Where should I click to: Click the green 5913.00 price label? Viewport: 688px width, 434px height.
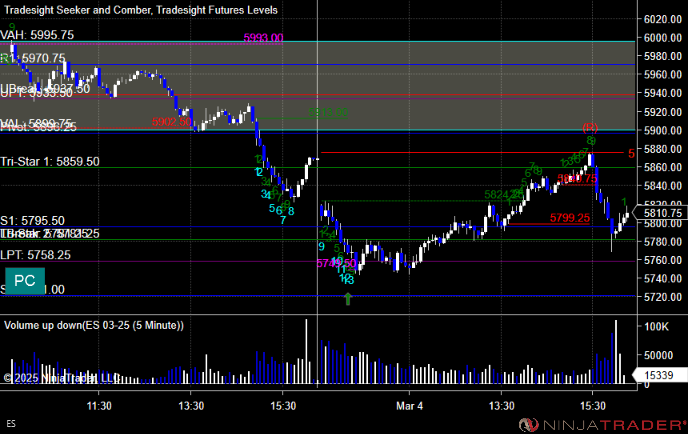tap(328, 112)
